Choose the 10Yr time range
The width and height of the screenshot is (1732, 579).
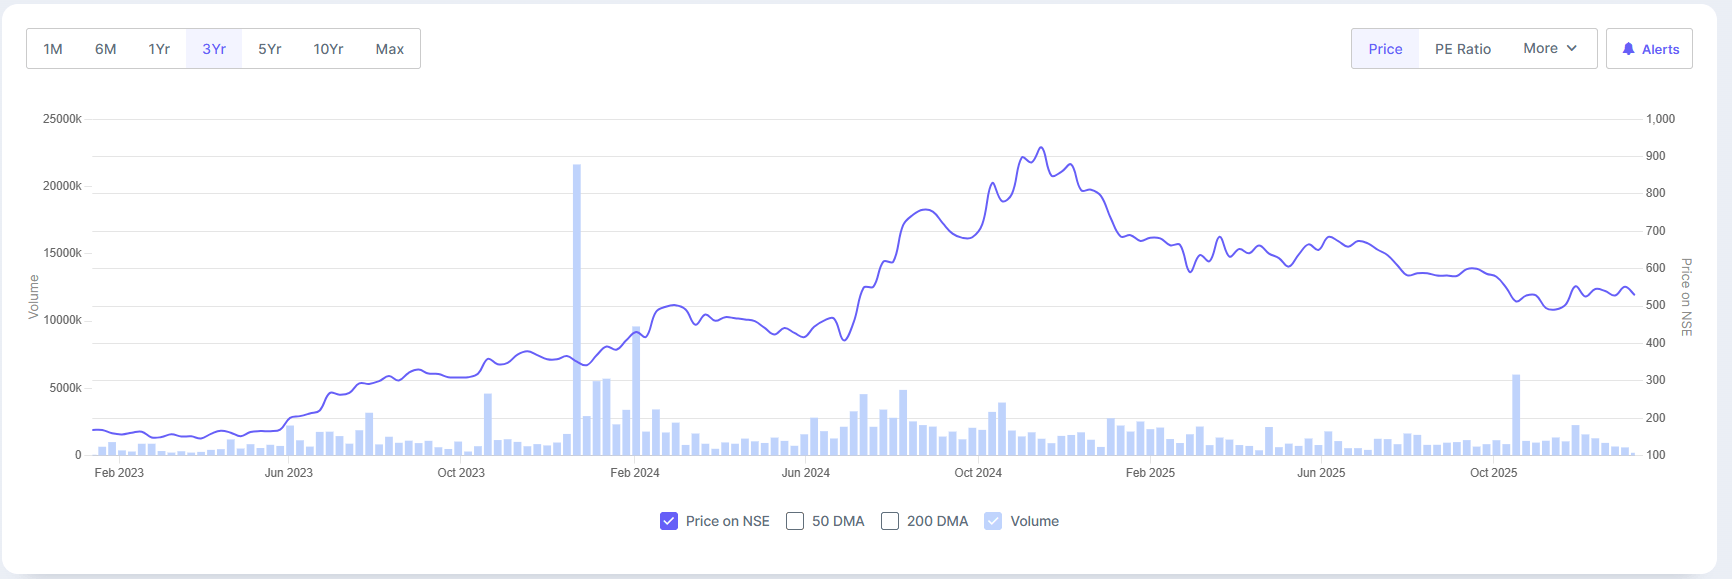328,49
